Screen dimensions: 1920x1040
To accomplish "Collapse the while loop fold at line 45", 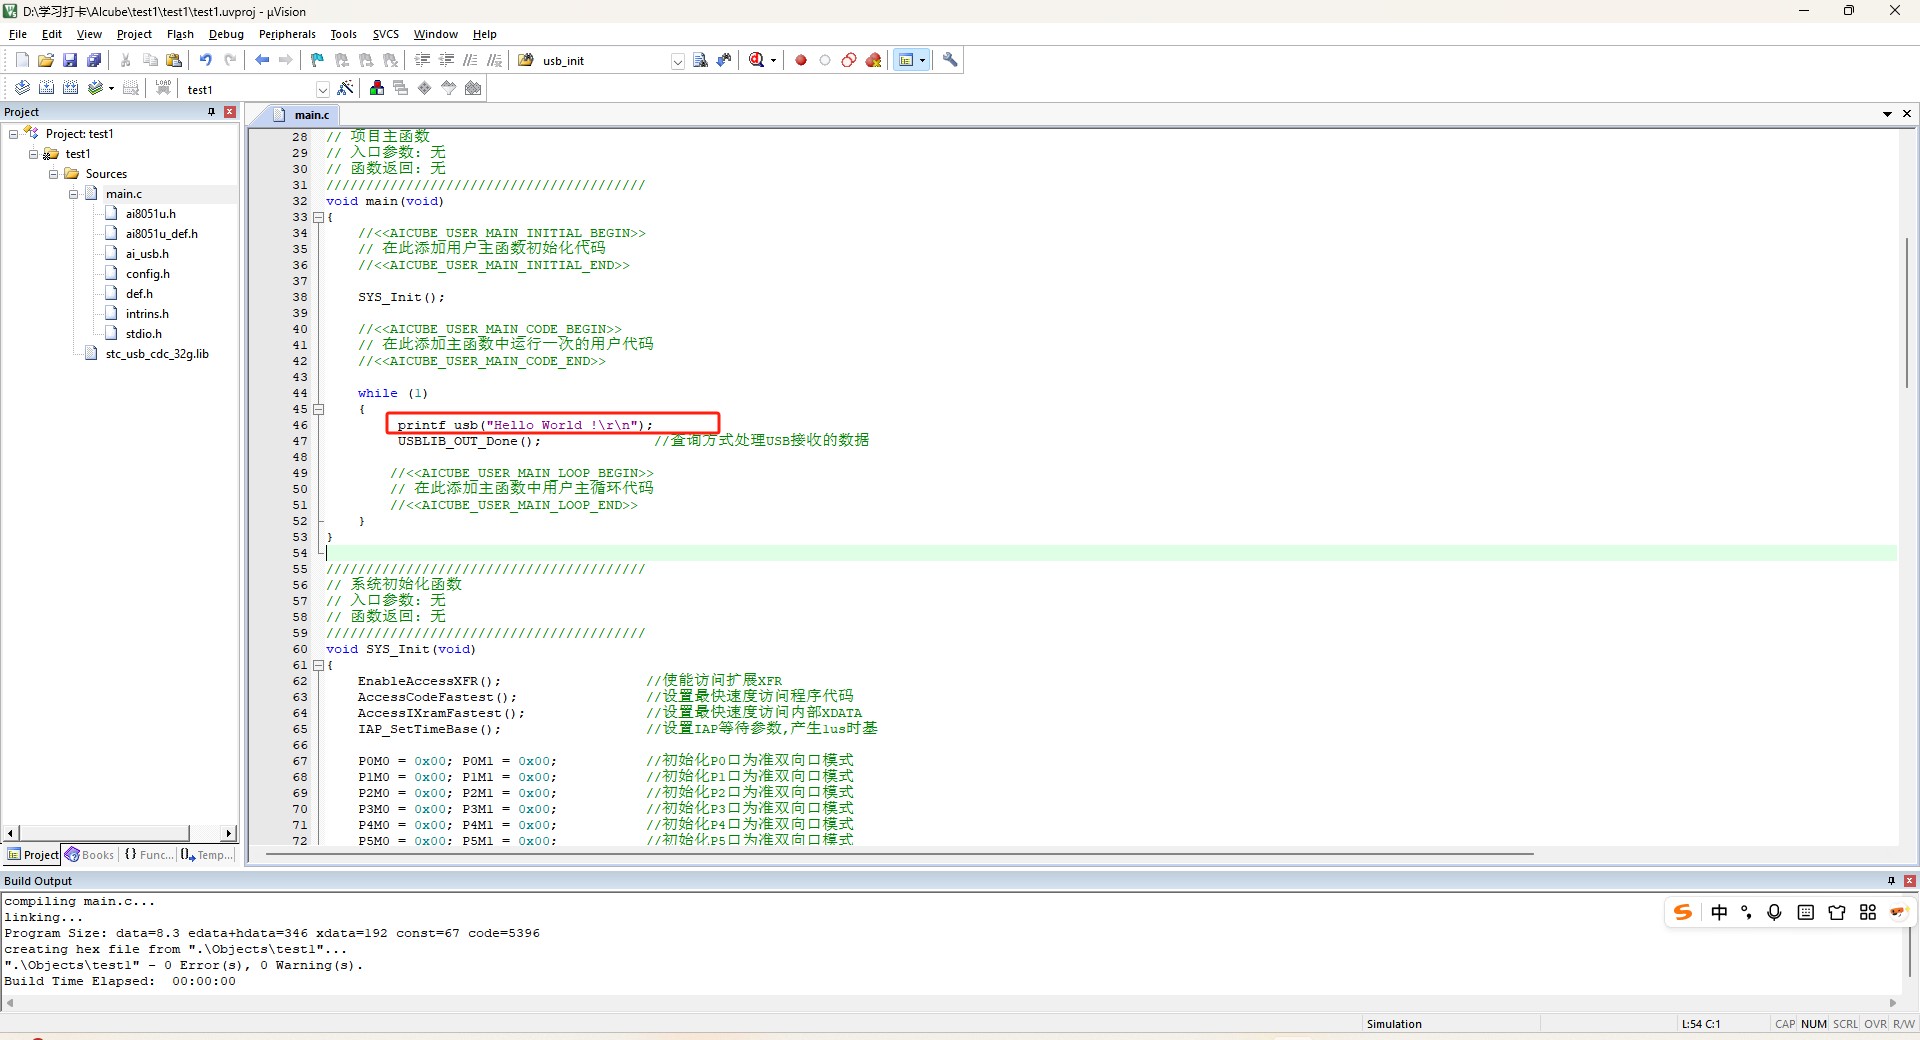I will tap(318, 409).
